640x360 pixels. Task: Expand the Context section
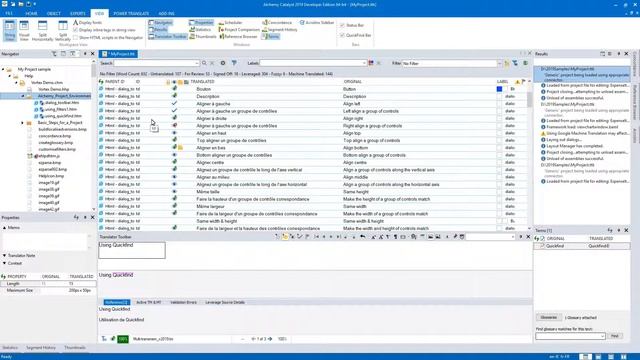[4, 263]
